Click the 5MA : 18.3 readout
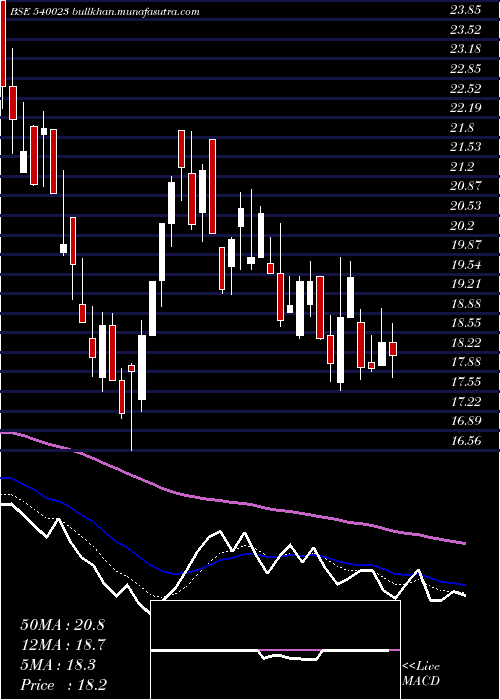The image size is (500, 700). pos(58,665)
